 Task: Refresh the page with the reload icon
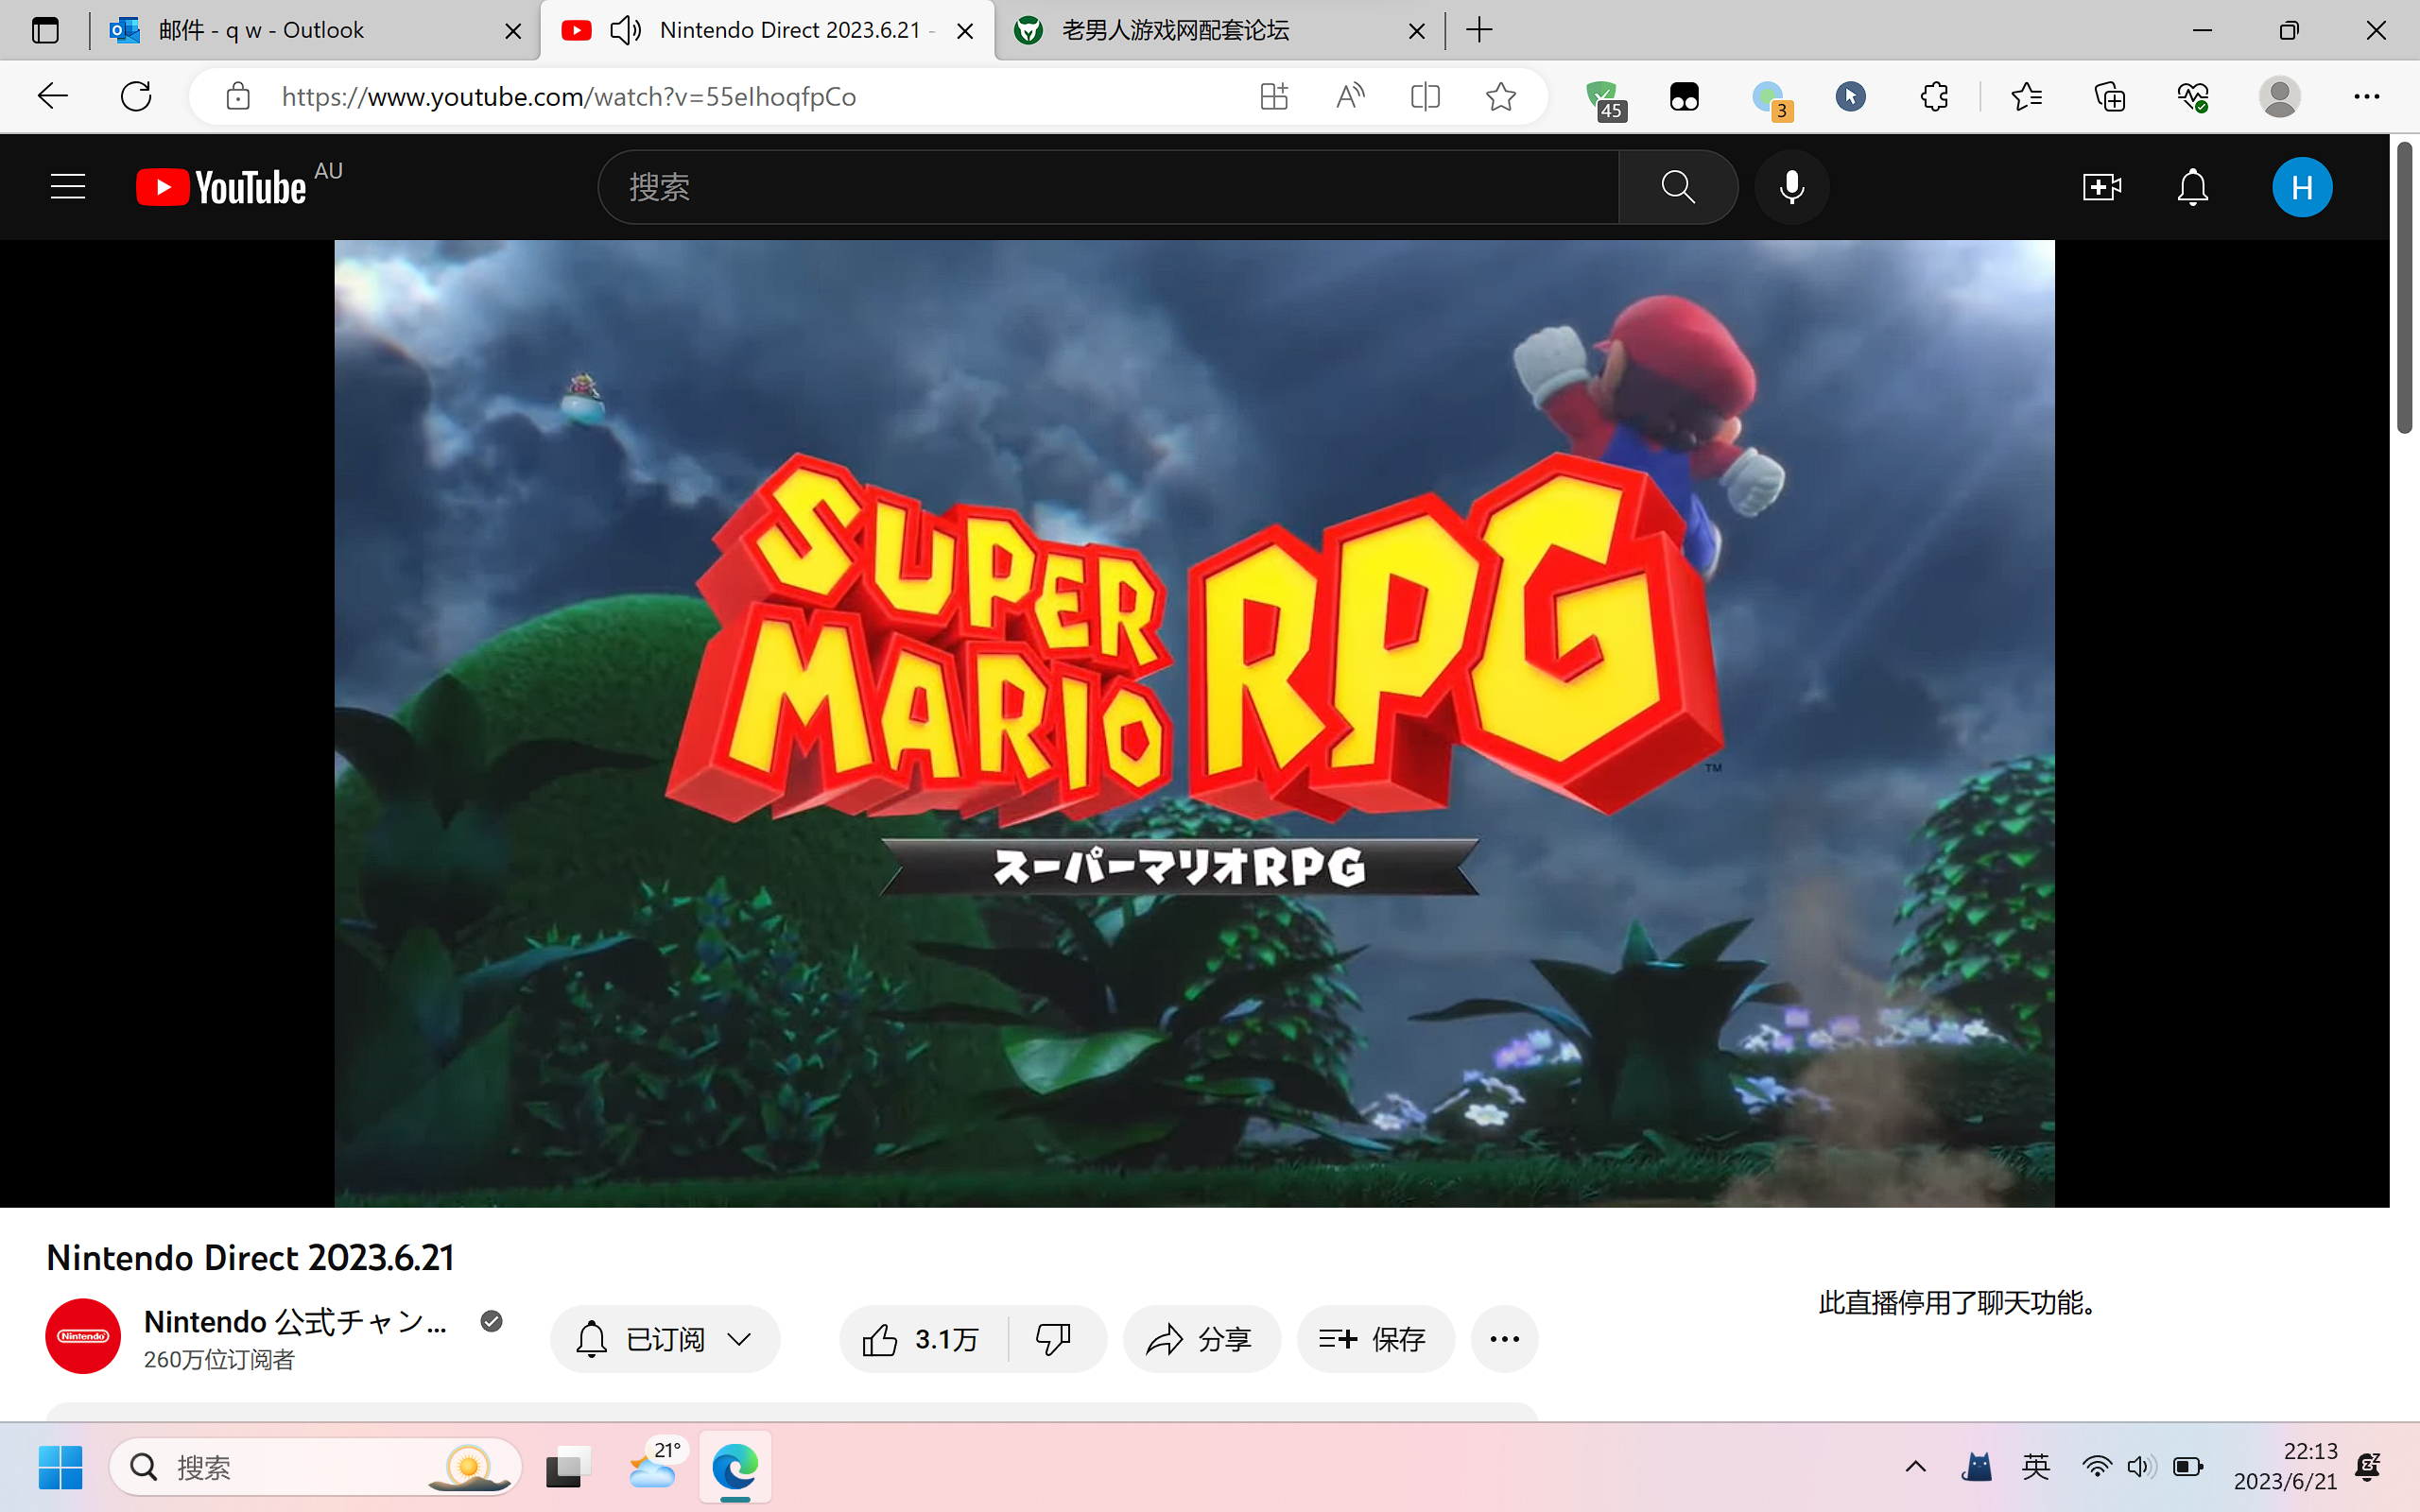(136, 96)
